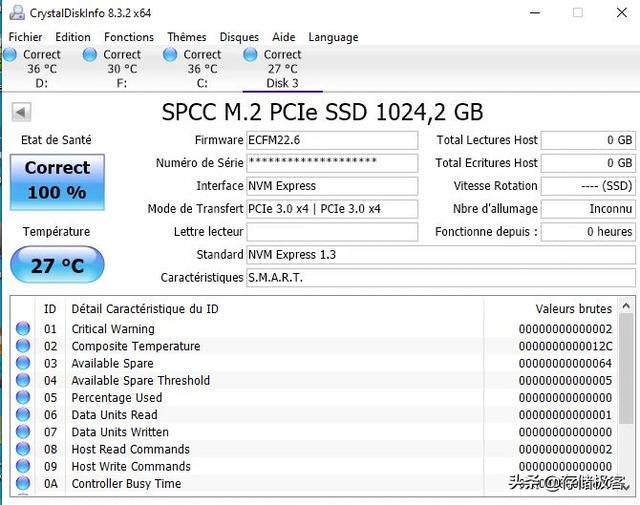
Task: Click the Détail Caractéristique du ID header
Action: click(x=145, y=309)
